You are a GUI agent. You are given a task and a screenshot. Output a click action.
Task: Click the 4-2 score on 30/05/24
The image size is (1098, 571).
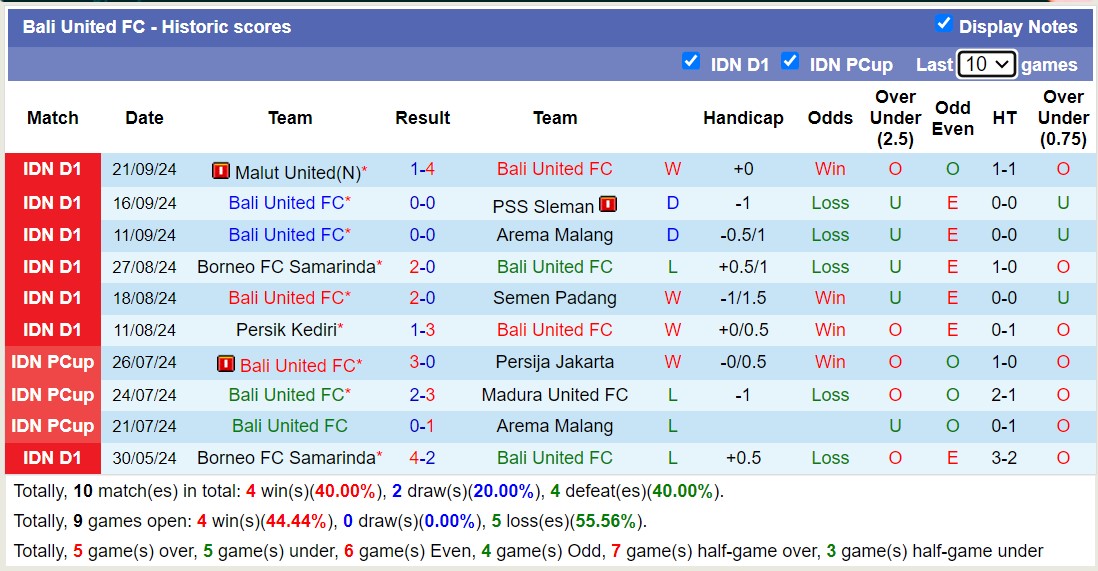point(422,458)
